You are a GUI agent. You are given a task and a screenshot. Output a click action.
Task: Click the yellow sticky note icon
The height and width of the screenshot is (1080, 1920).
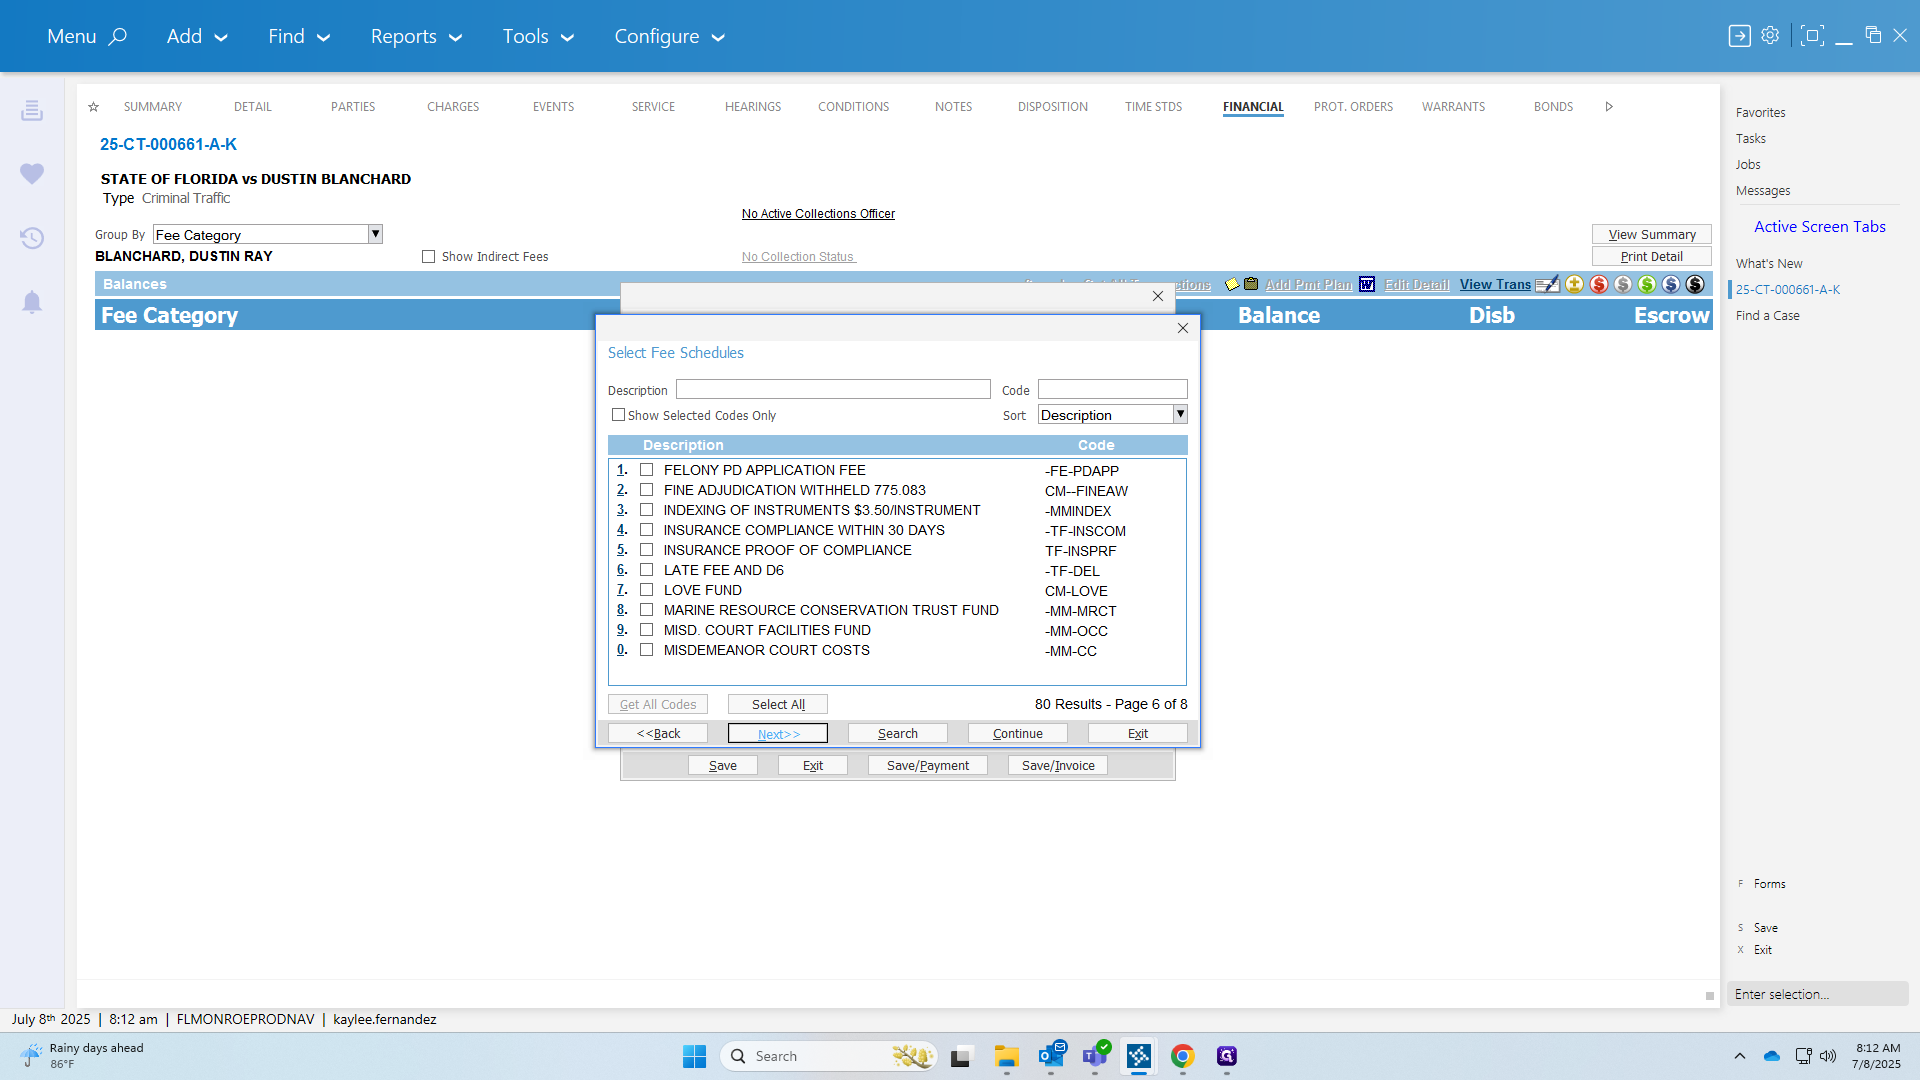[x=1232, y=285]
